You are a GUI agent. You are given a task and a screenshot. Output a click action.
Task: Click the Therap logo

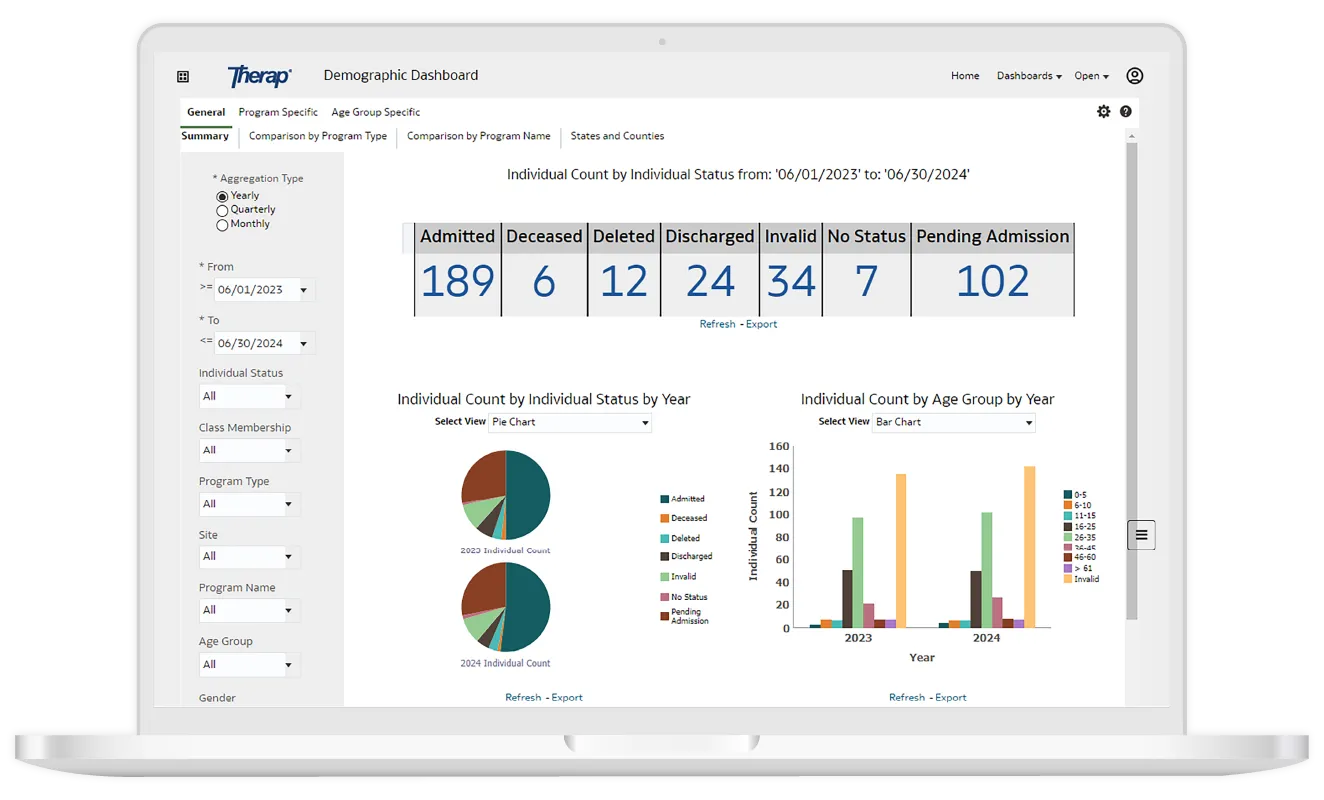click(x=259, y=76)
